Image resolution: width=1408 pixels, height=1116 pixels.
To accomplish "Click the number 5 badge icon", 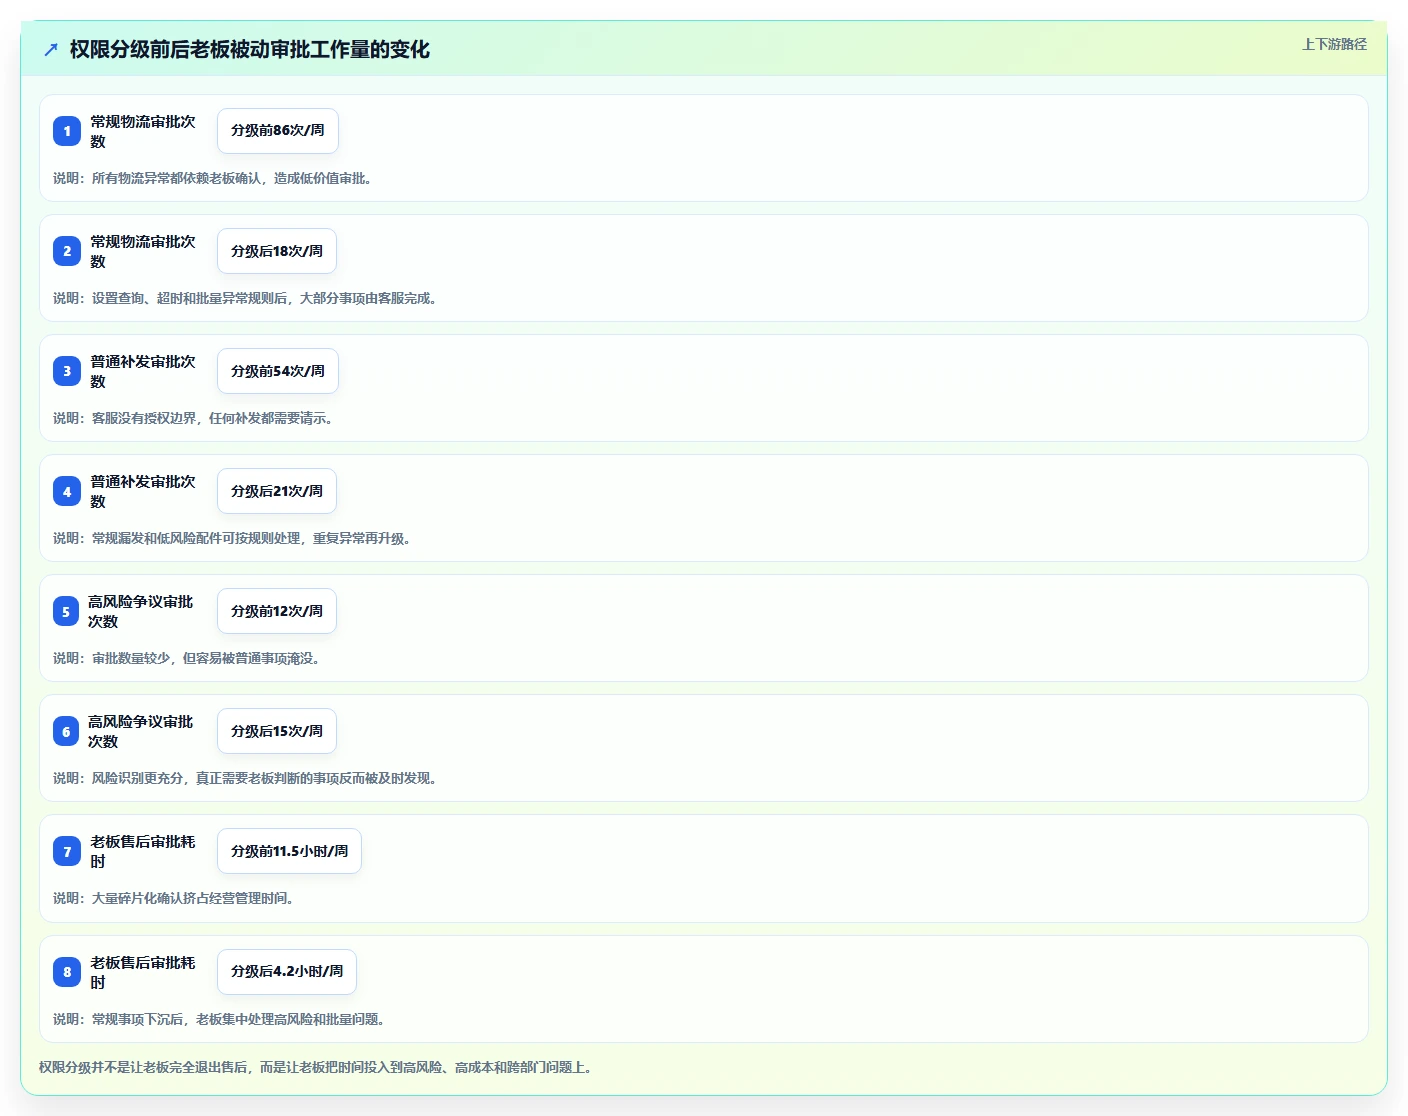I will pyautogui.click(x=66, y=611).
